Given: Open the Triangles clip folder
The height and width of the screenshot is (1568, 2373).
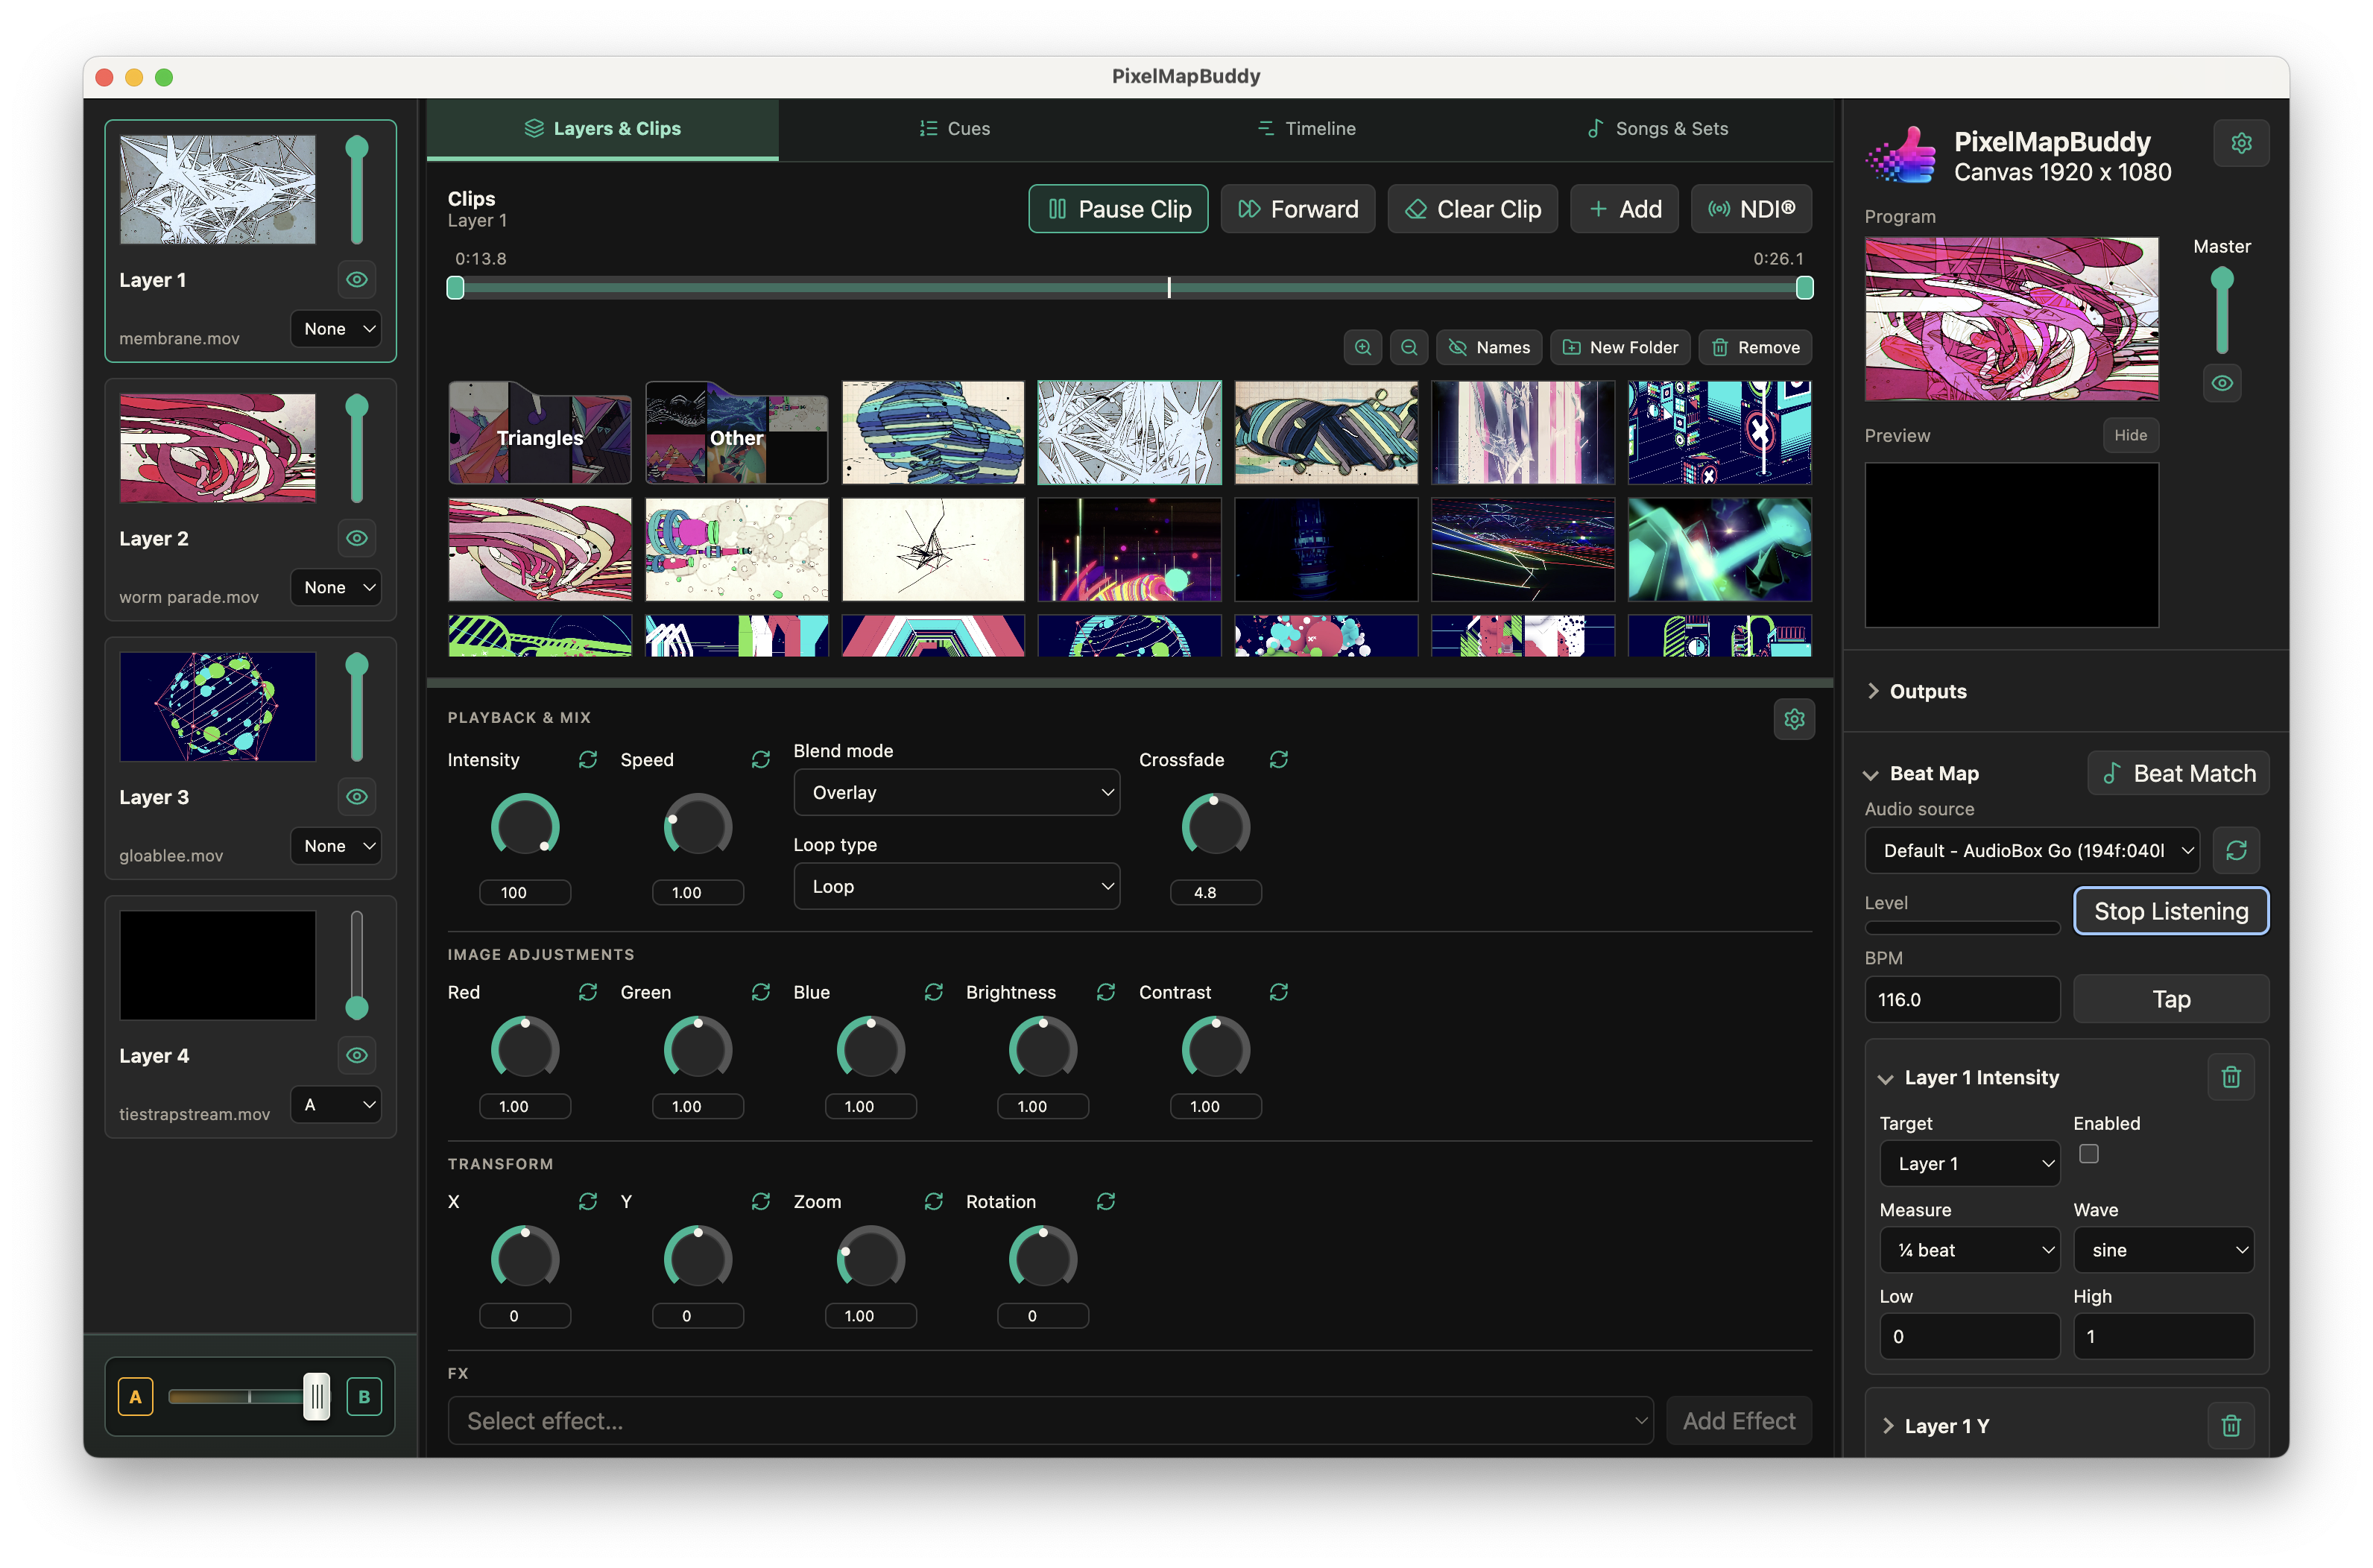Looking at the screenshot, I should pyautogui.click(x=540, y=432).
